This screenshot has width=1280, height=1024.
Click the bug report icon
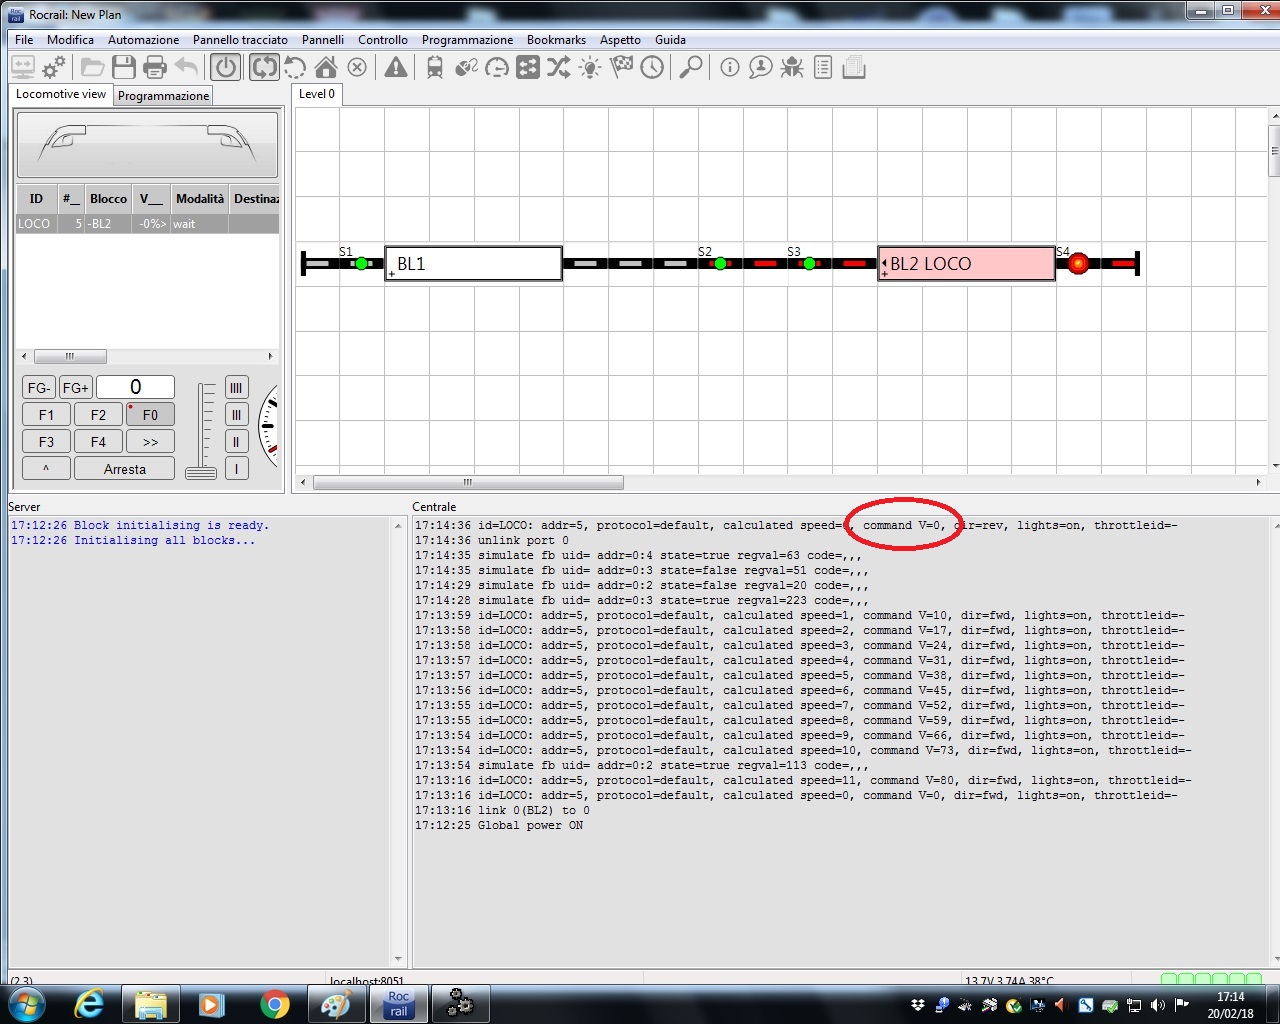[792, 68]
